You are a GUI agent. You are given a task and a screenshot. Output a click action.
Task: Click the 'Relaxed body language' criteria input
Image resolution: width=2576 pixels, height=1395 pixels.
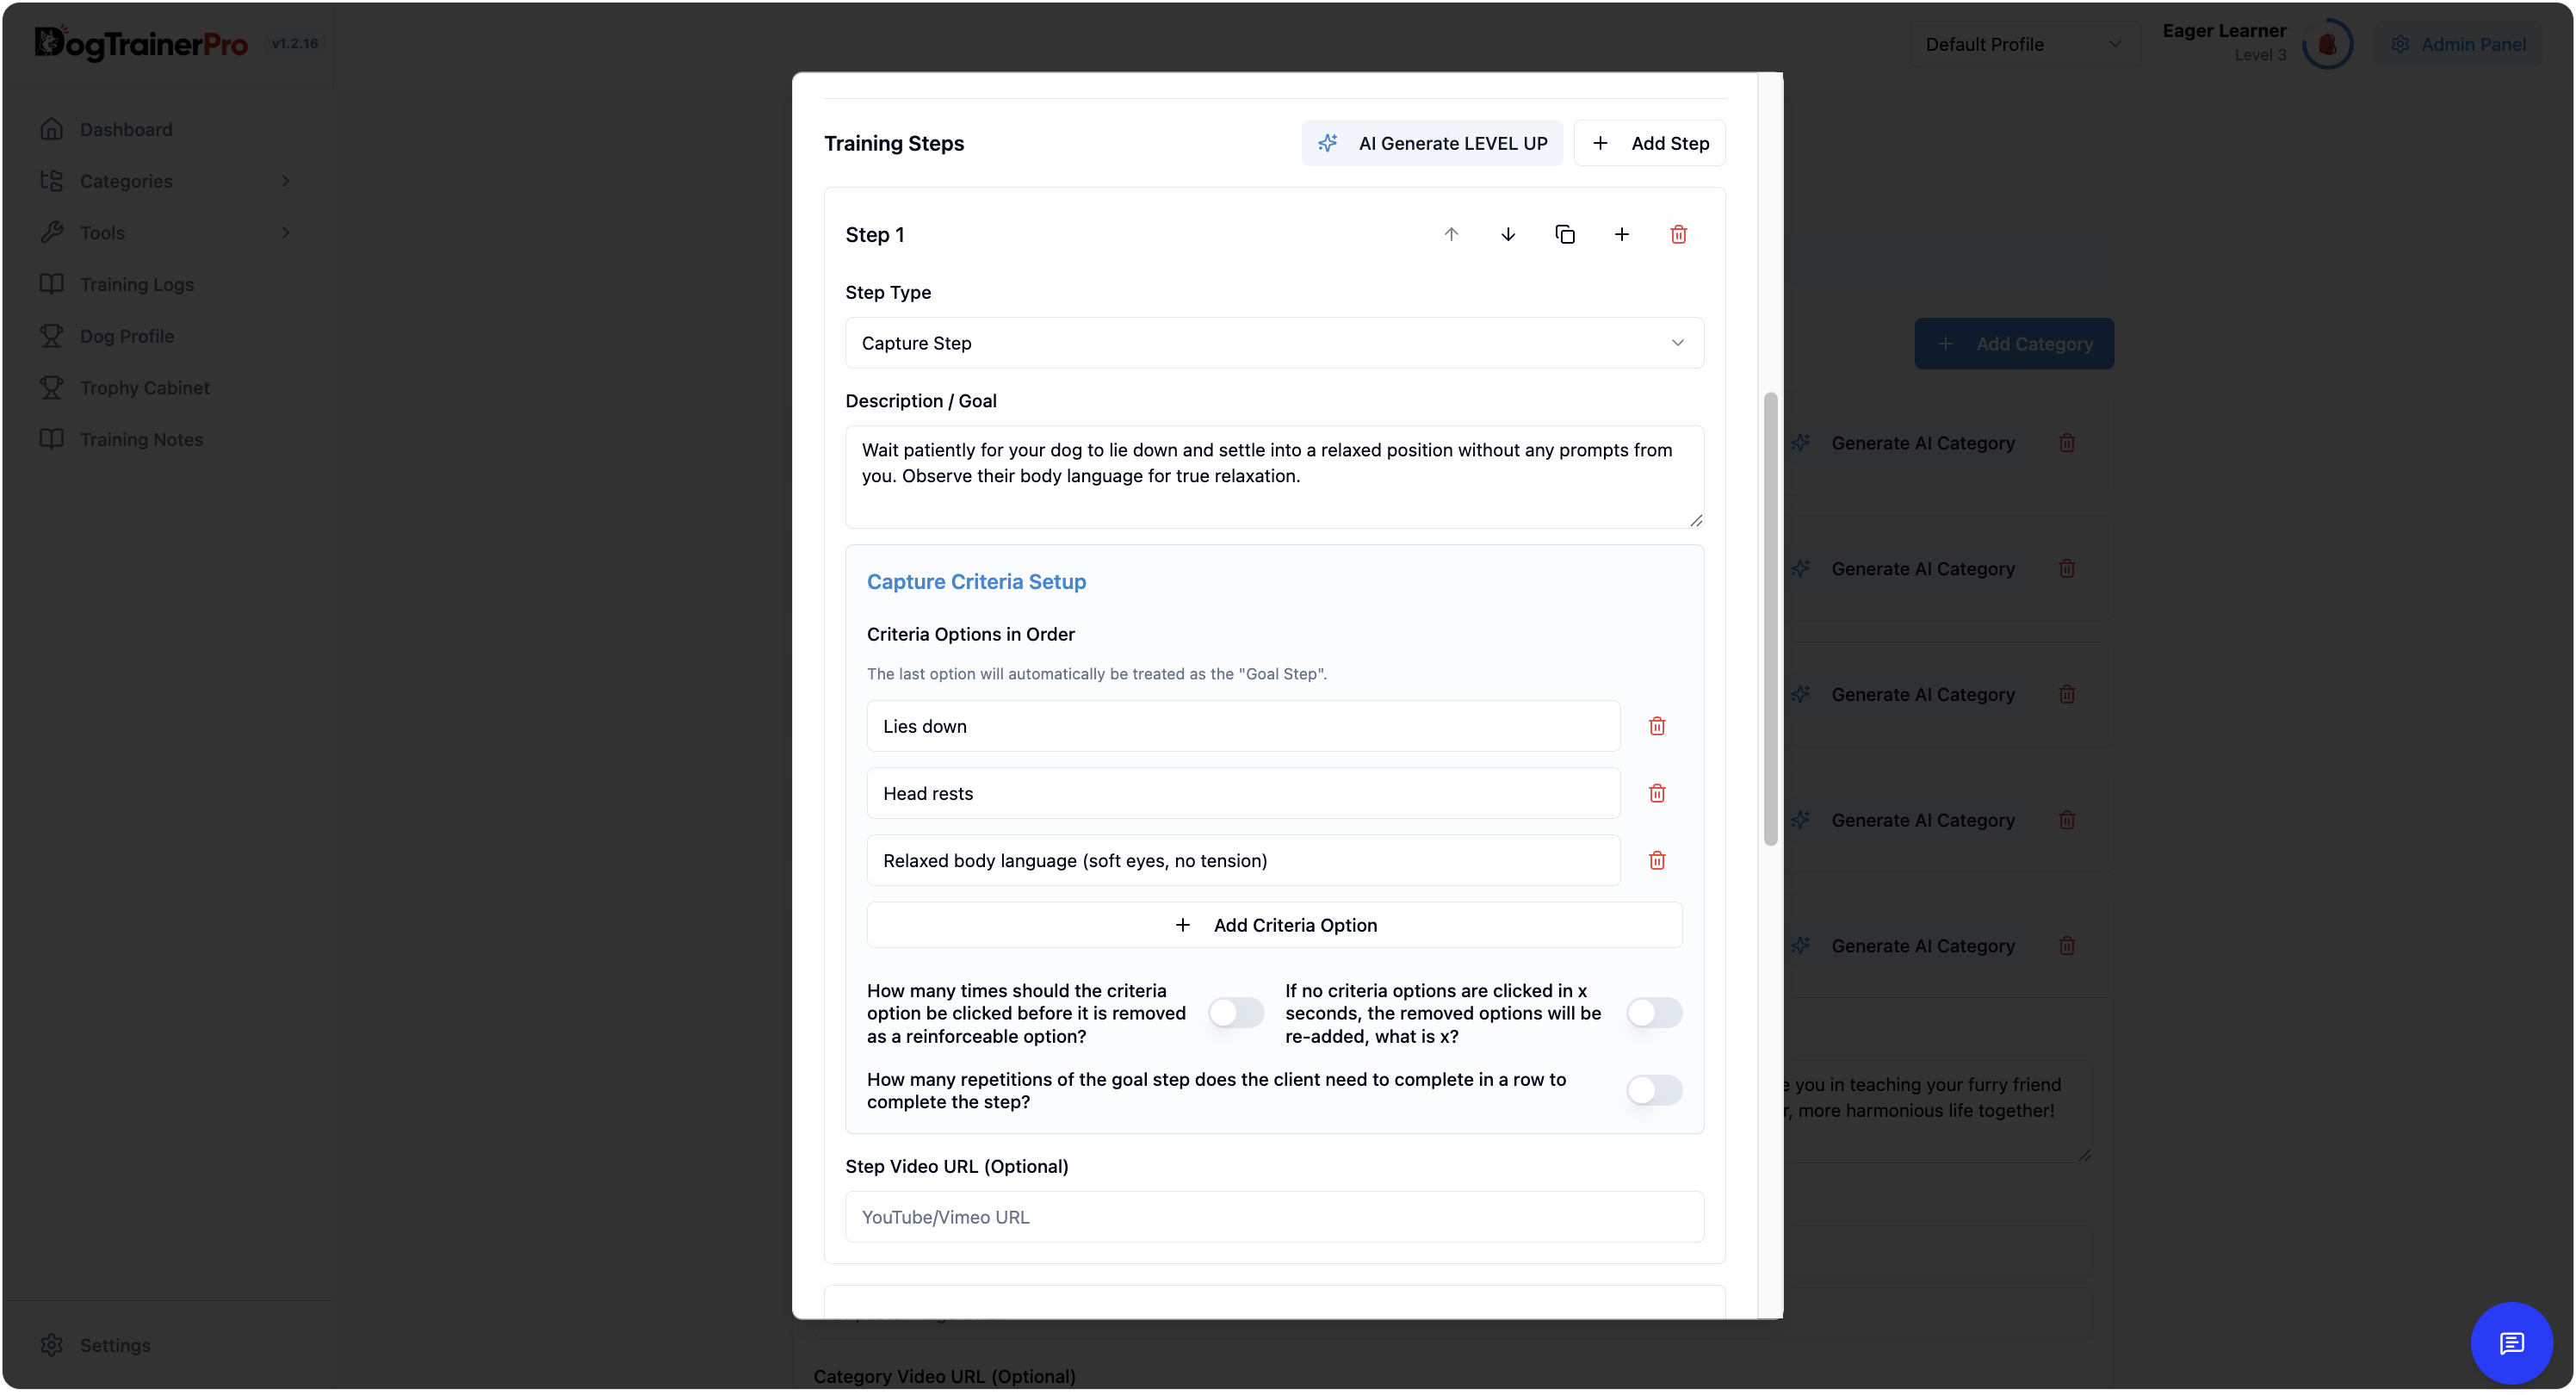[x=1243, y=861]
